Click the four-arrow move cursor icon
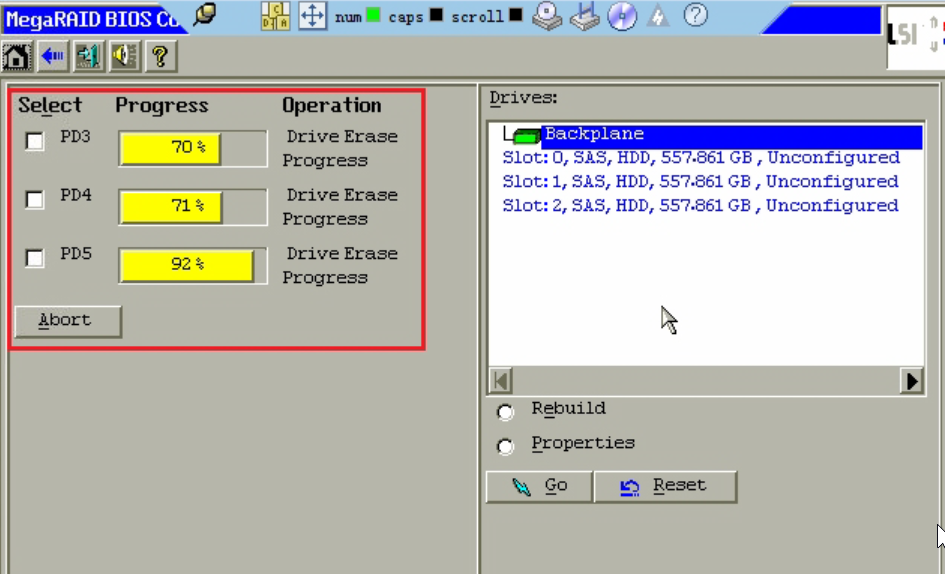 (313, 16)
